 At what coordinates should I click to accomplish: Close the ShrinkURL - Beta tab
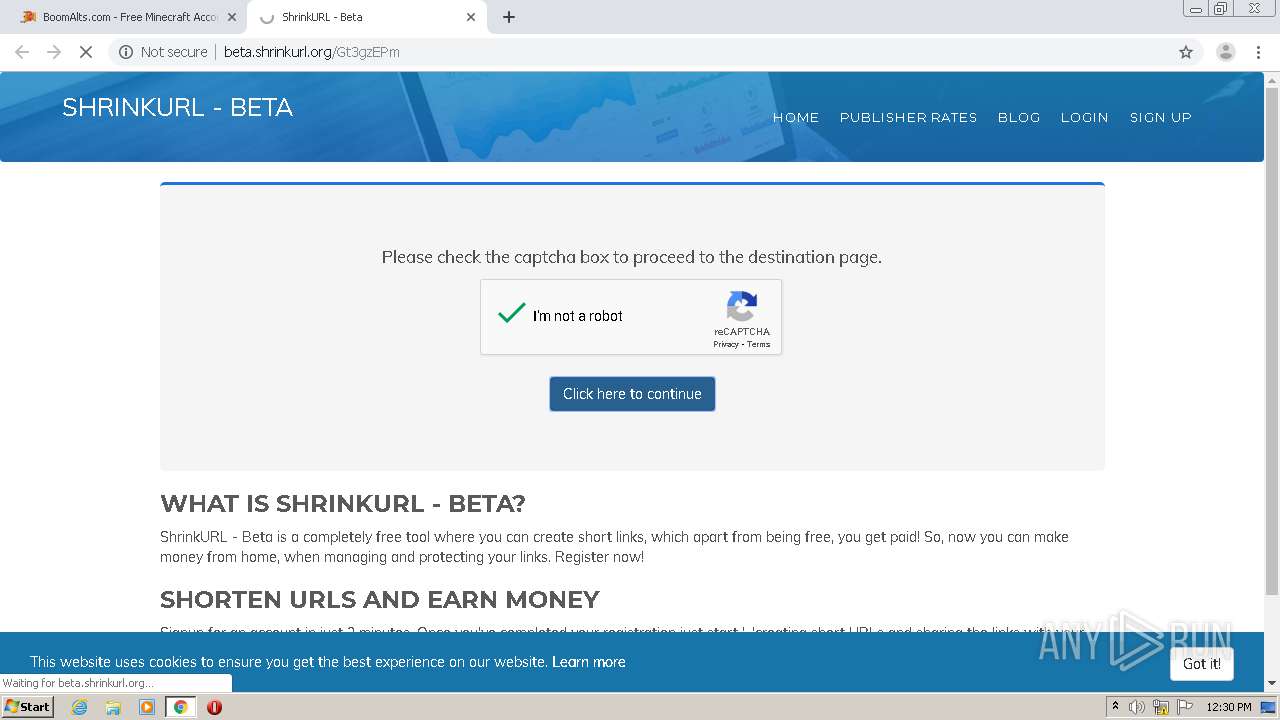pyautogui.click(x=471, y=17)
